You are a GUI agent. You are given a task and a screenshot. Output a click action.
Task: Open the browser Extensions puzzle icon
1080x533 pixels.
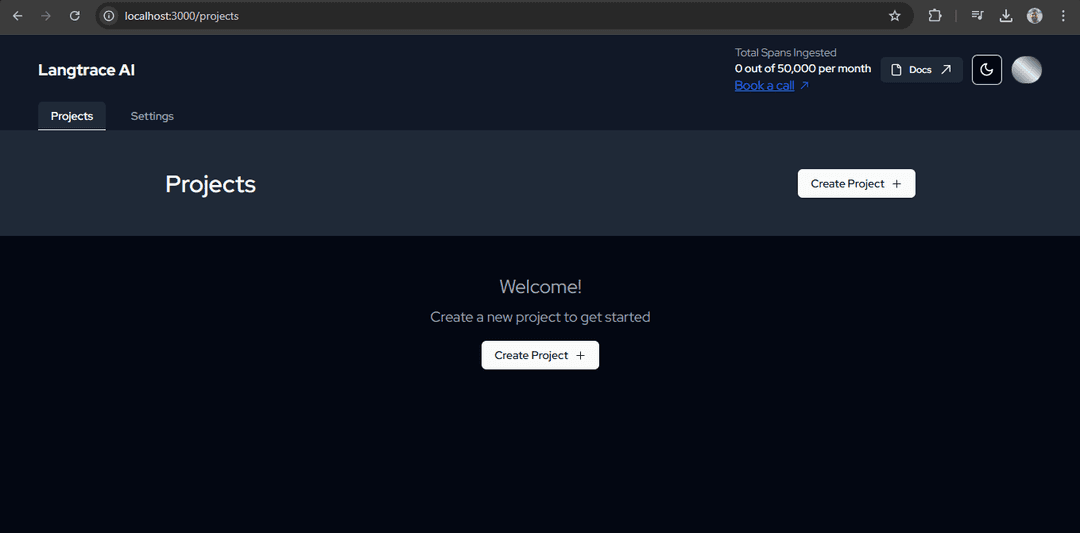(x=935, y=16)
